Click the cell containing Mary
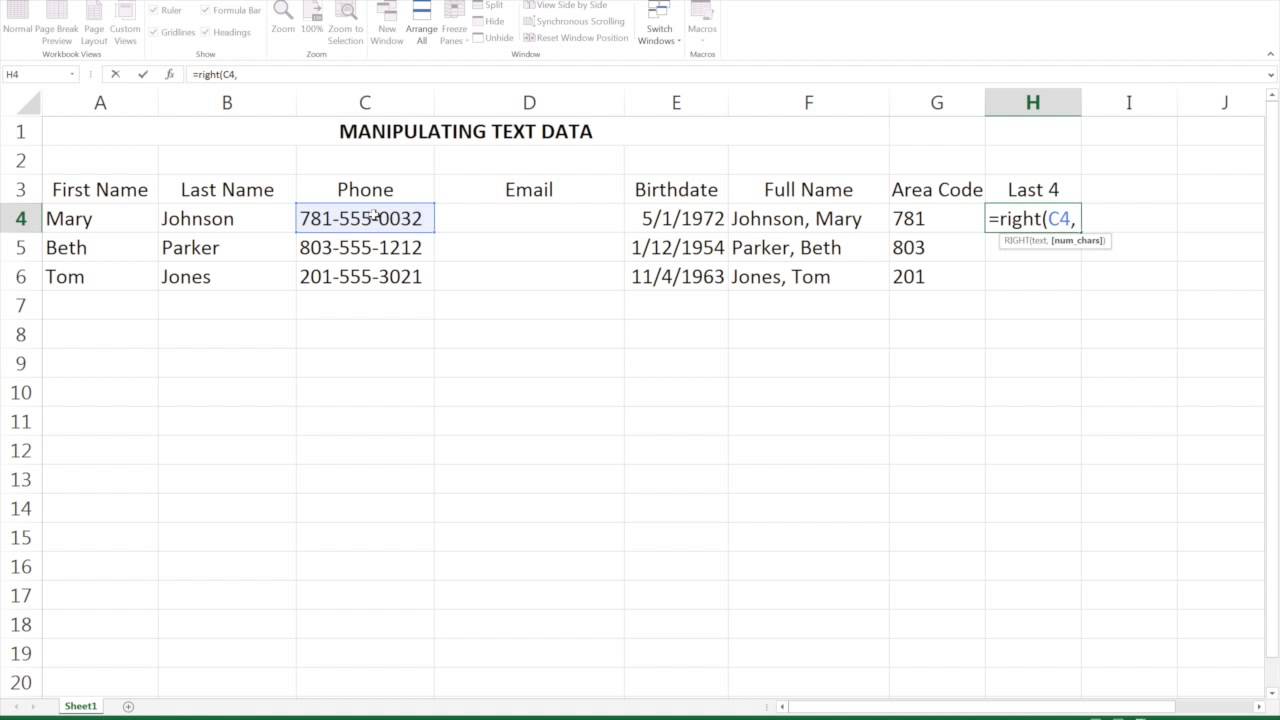This screenshot has height=720, width=1280. (x=100, y=218)
